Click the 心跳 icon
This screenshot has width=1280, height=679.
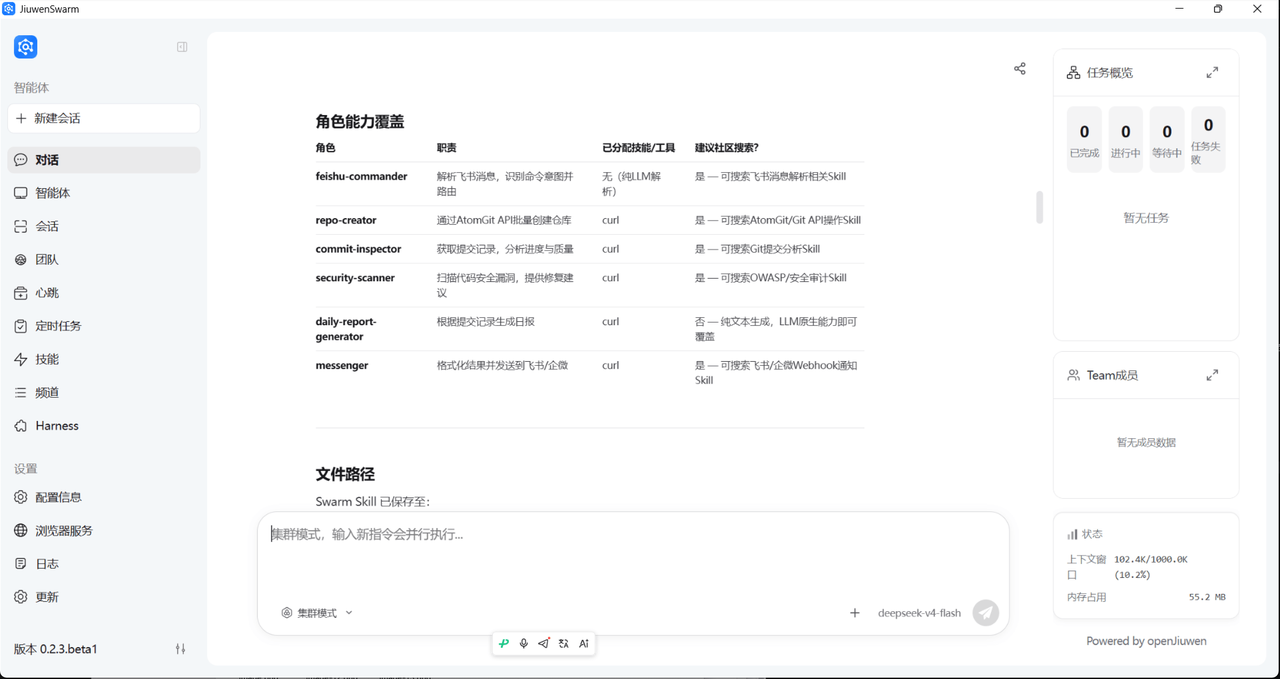[x=21, y=293]
